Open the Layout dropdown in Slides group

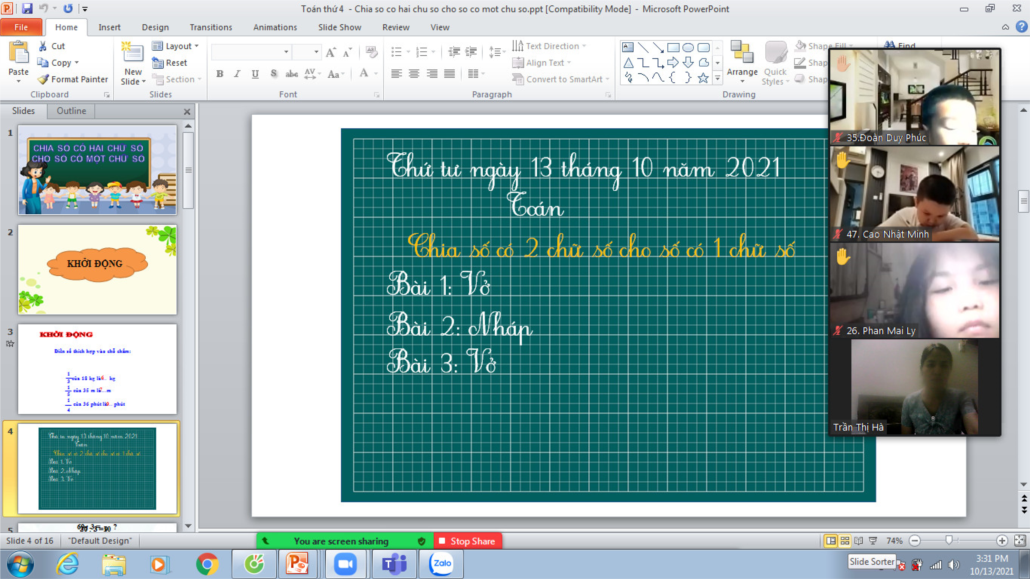click(x=176, y=46)
